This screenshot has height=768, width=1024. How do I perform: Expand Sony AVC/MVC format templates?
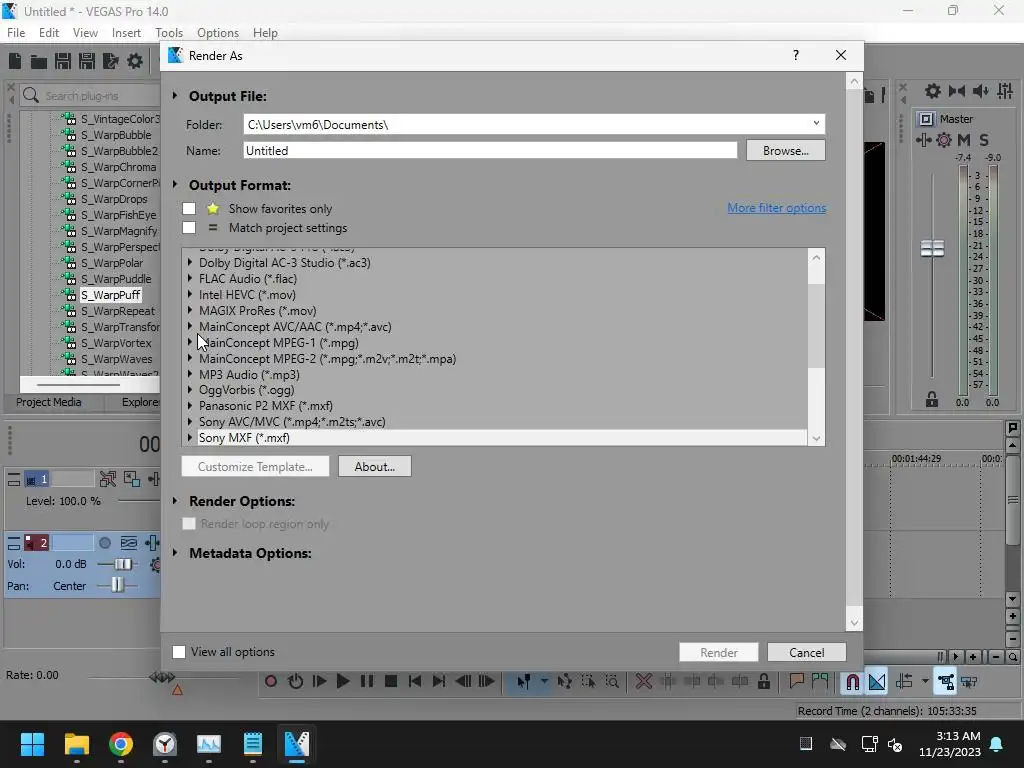tap(190, 421)
